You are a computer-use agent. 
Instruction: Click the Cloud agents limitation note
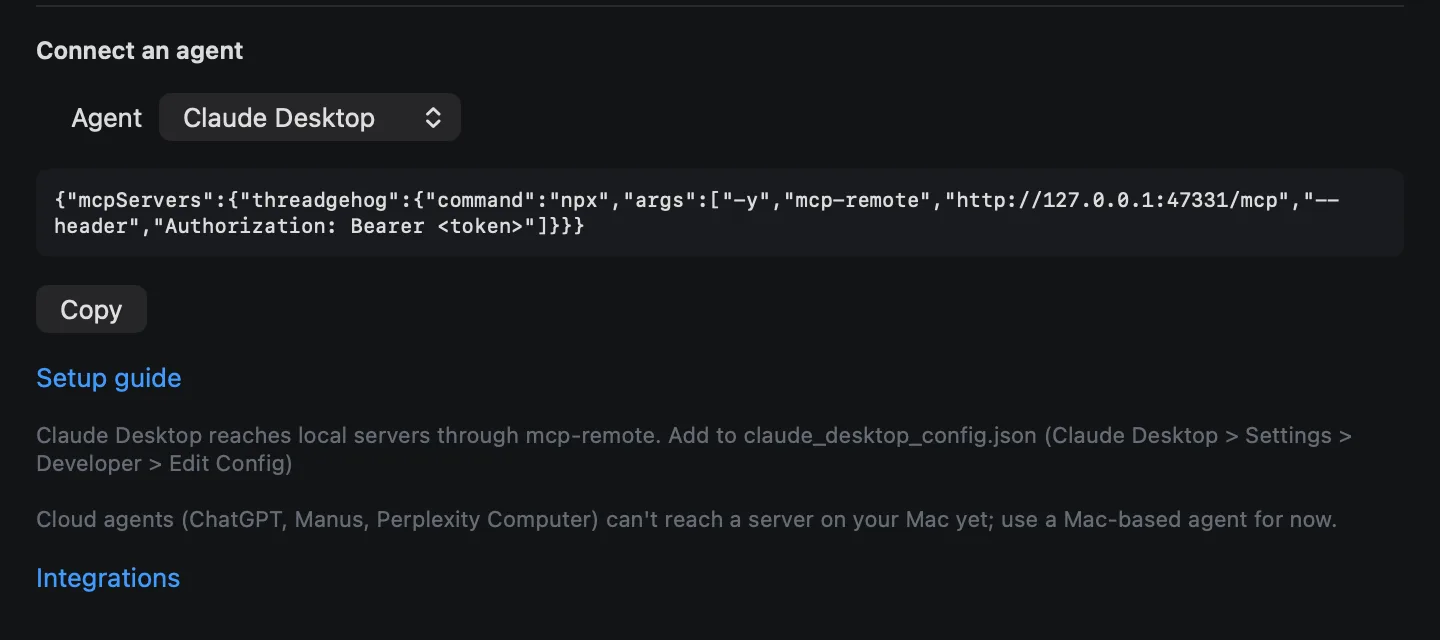[686, 520]
